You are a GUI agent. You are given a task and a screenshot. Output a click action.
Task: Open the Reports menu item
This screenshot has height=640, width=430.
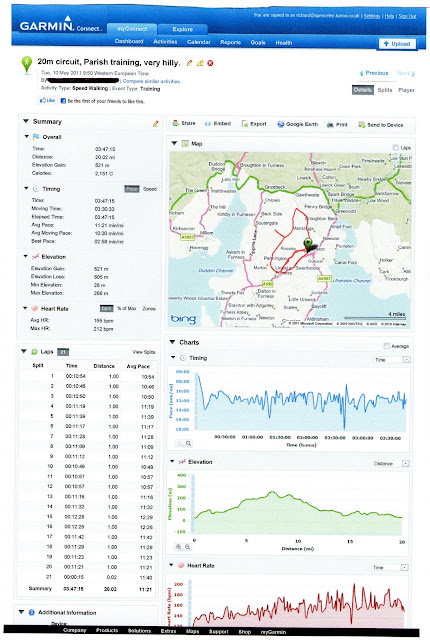(x=230, y=42)
